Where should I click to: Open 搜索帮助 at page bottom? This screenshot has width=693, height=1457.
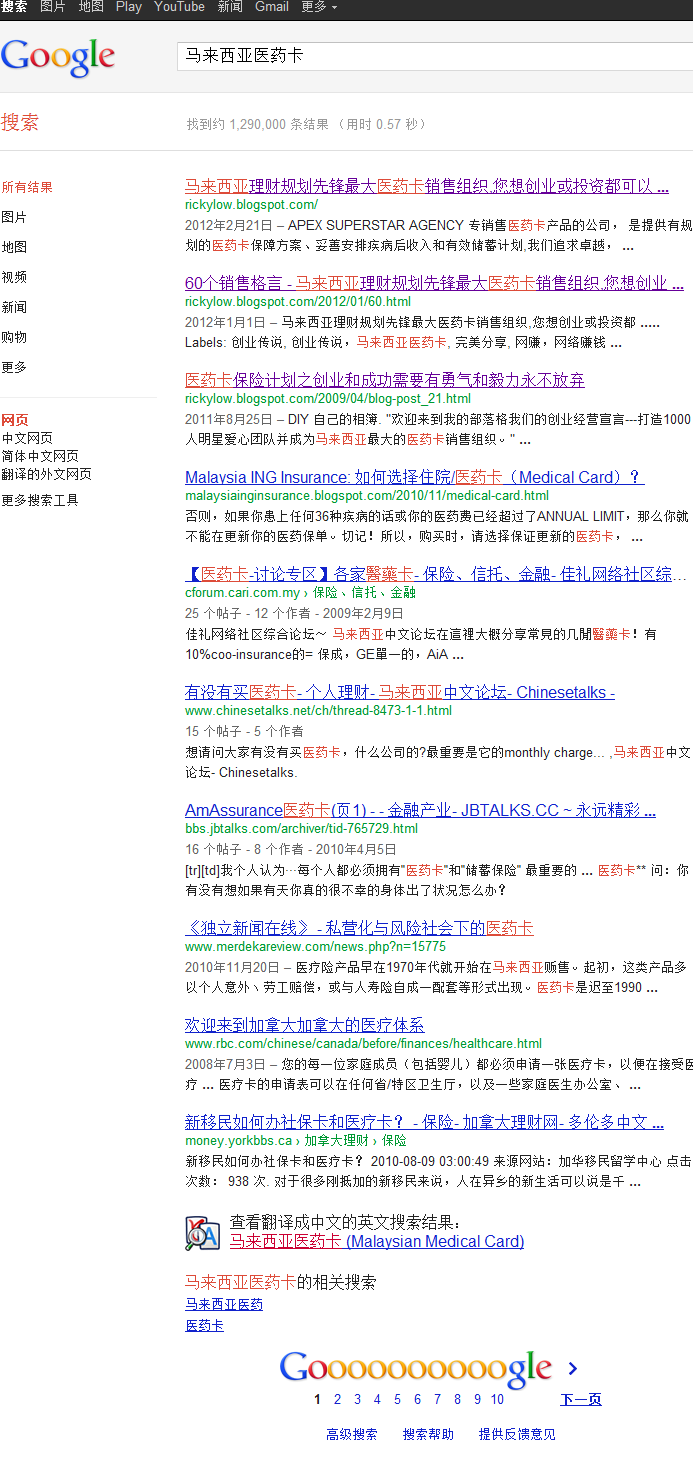point(428,1434)
